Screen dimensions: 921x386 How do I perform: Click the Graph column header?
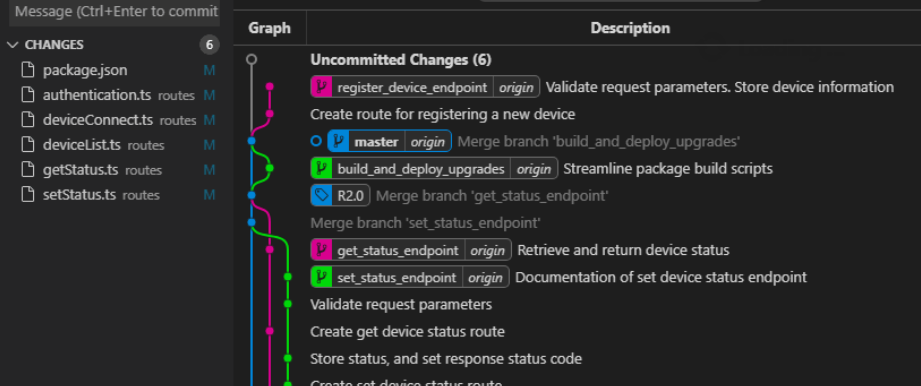(270, 28)
